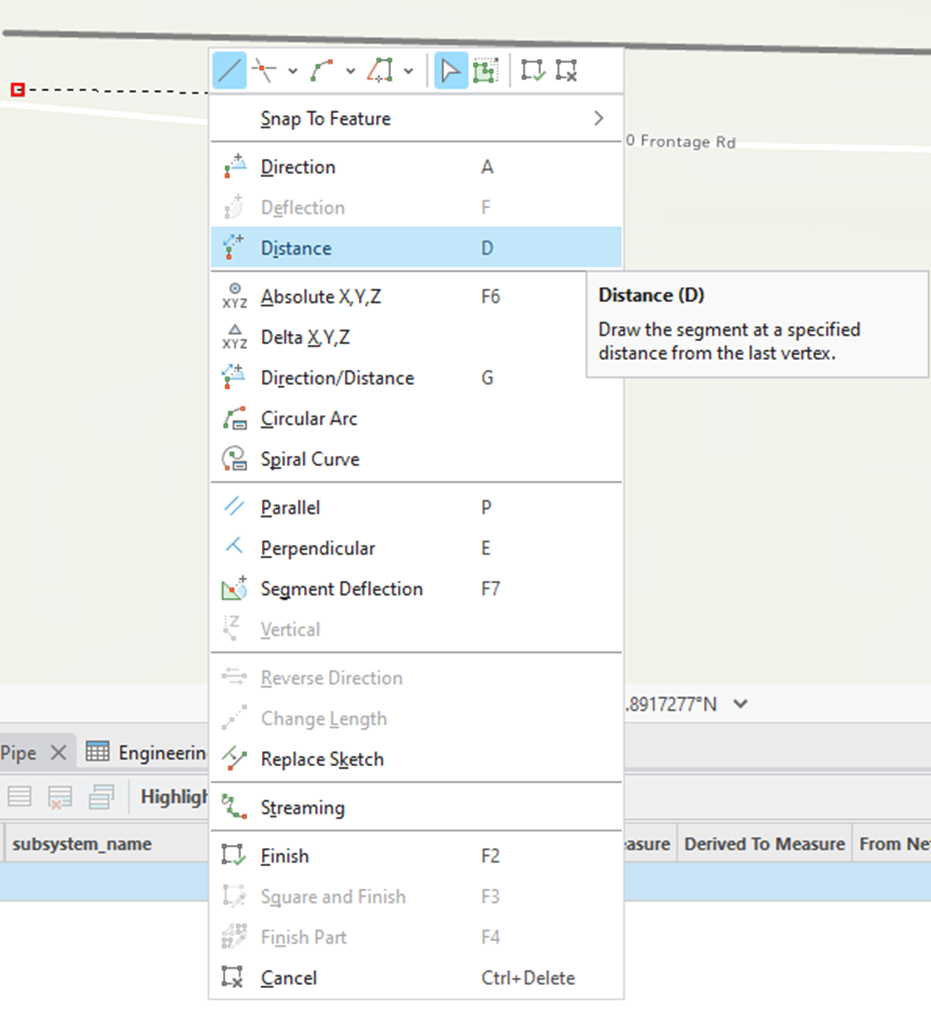Select the point intersection construction tool

click(x=262, y=70)
